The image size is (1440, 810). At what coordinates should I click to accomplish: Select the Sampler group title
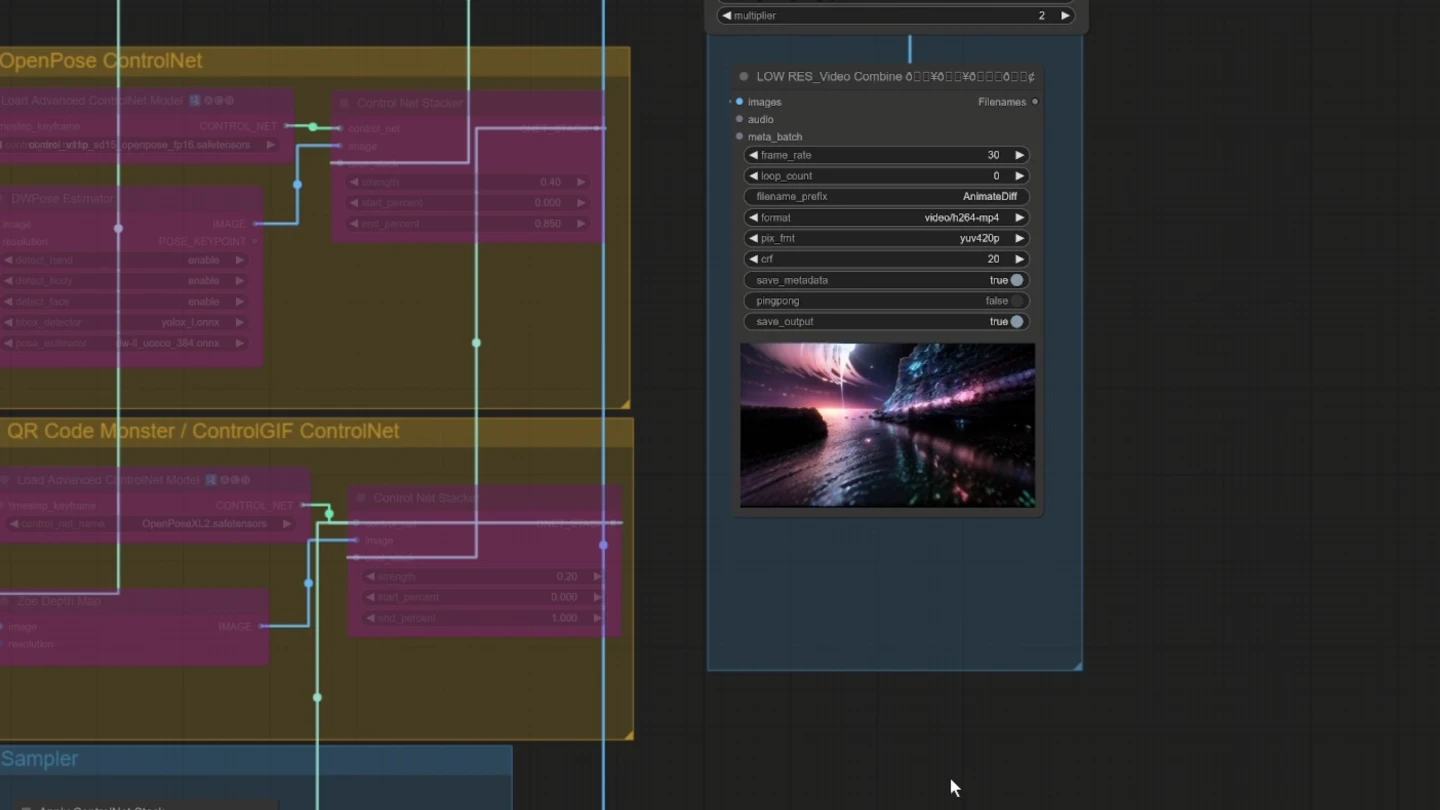(39, 759)
